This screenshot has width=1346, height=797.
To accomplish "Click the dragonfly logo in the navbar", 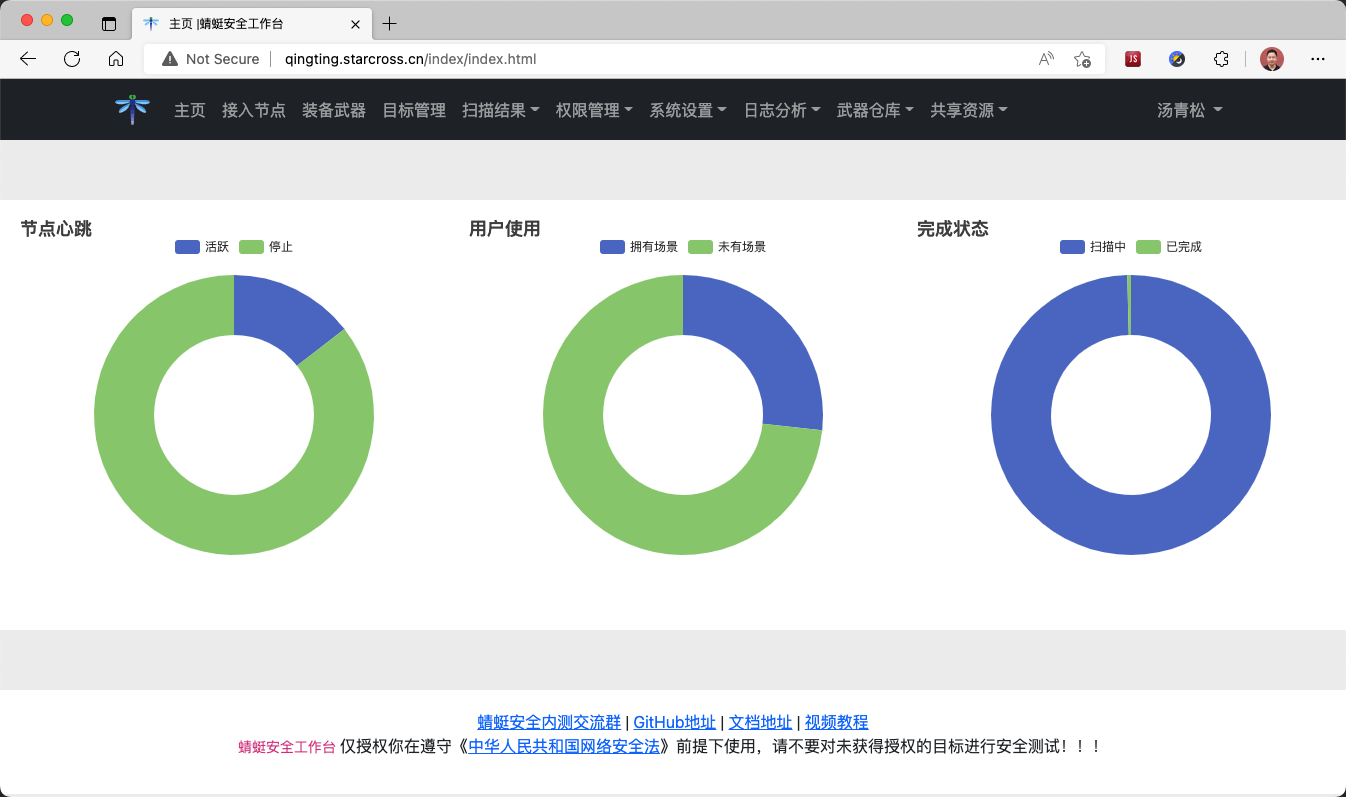I will coord(131,108).
